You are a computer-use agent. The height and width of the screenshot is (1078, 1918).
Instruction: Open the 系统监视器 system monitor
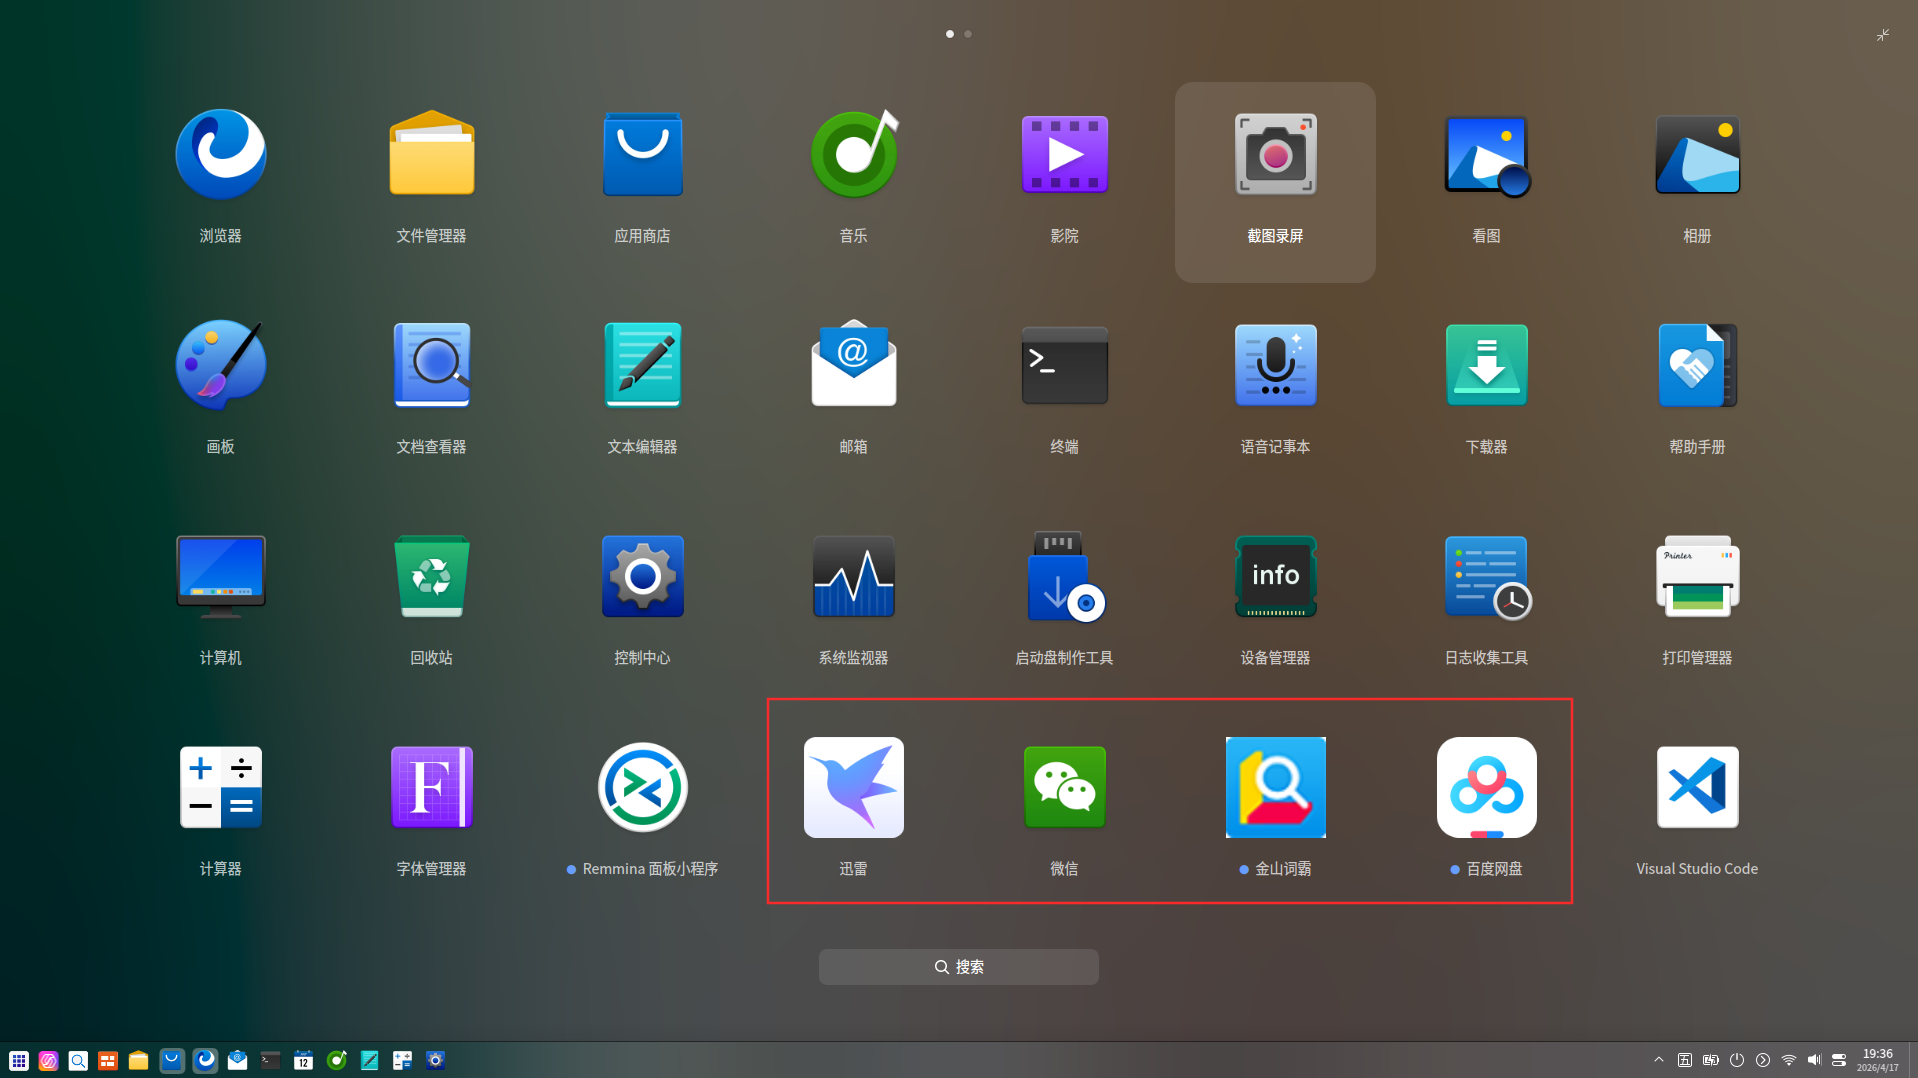click(x=854, y=577)
